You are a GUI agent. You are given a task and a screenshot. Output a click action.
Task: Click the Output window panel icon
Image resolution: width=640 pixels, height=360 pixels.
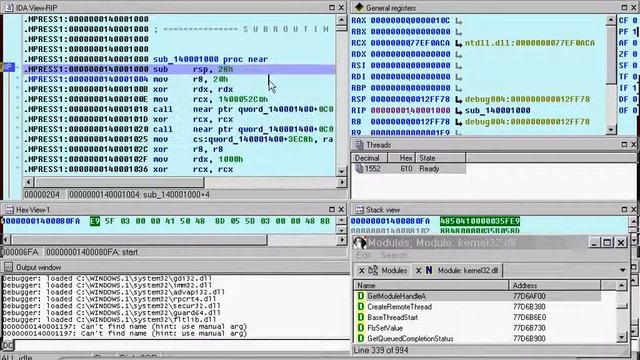coord(9,267)
